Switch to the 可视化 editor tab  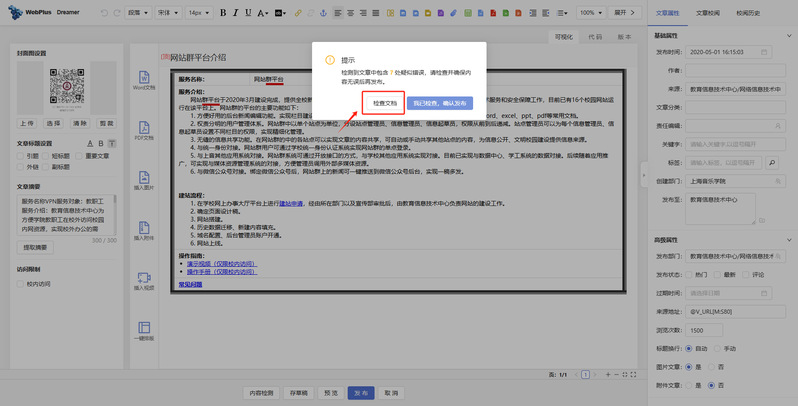click(x=564, y=37)
